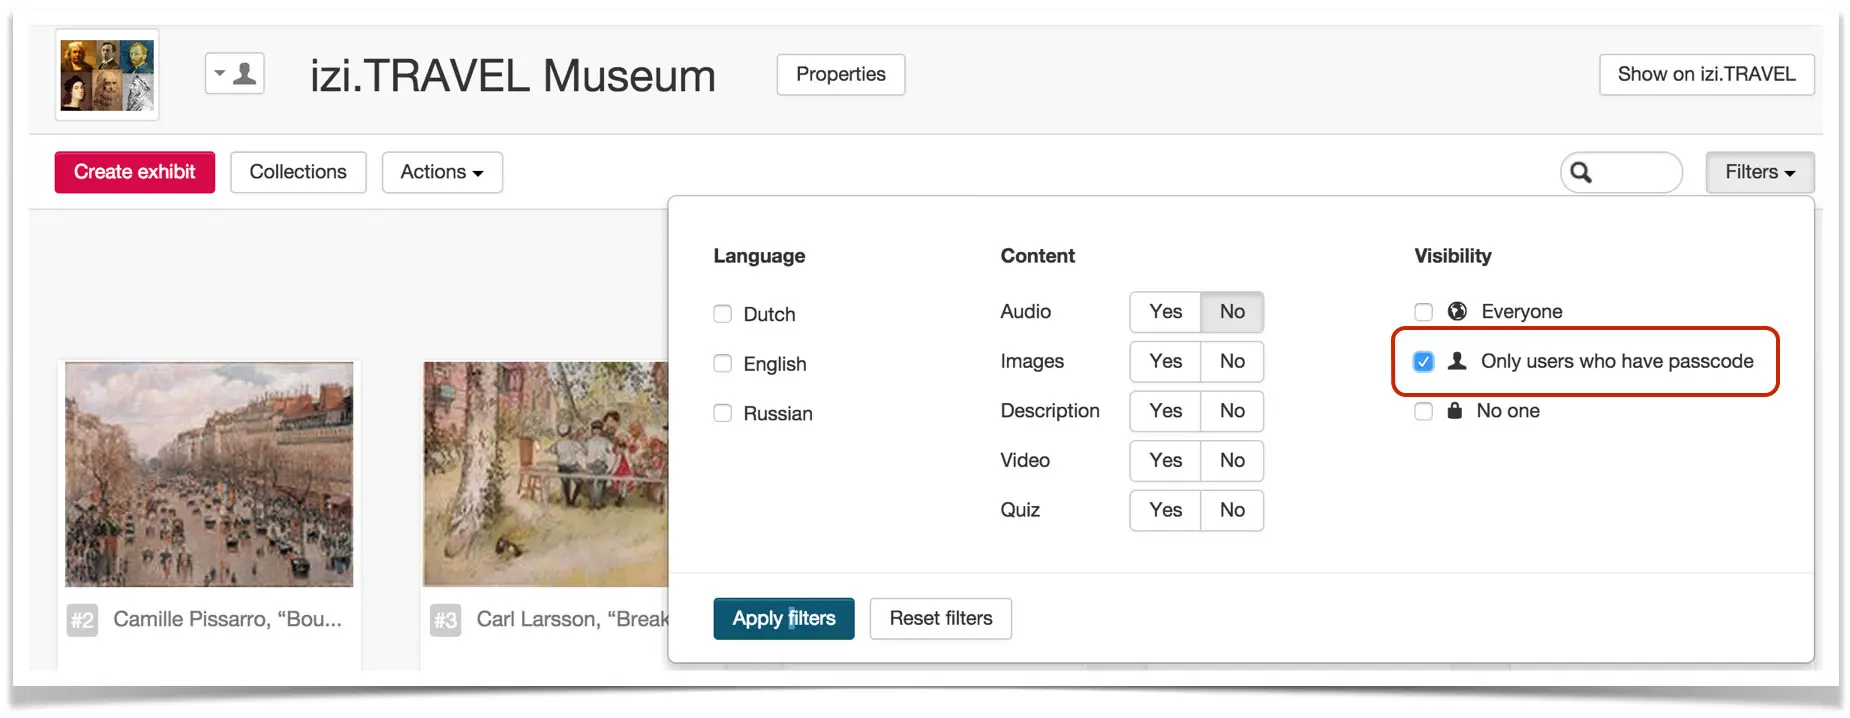Click the izi.TRAVEL Museum title
Image resolution: width=1850 pixels, height=718 pixels.
[x=513, y=76]
